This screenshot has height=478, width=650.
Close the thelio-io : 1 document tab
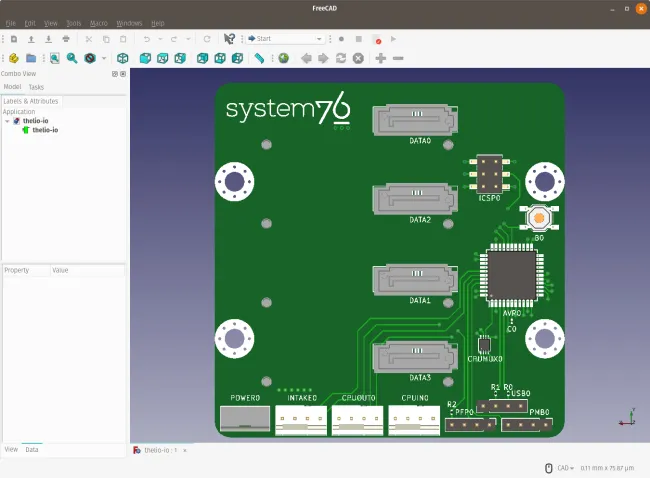tap(185, 451)
